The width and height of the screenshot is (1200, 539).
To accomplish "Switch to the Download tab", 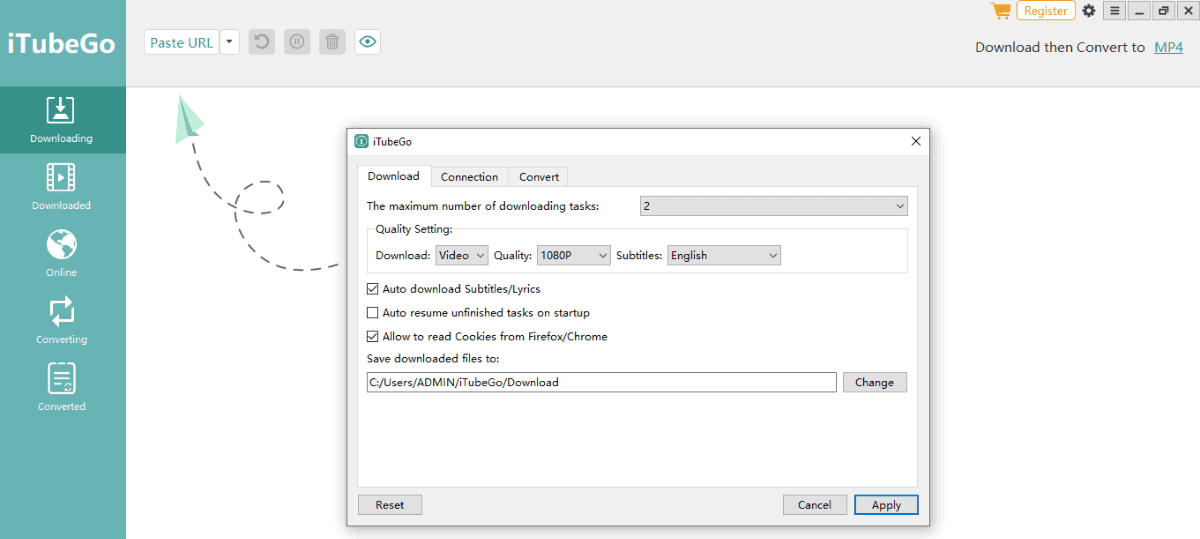I will [x=394, y=176].
